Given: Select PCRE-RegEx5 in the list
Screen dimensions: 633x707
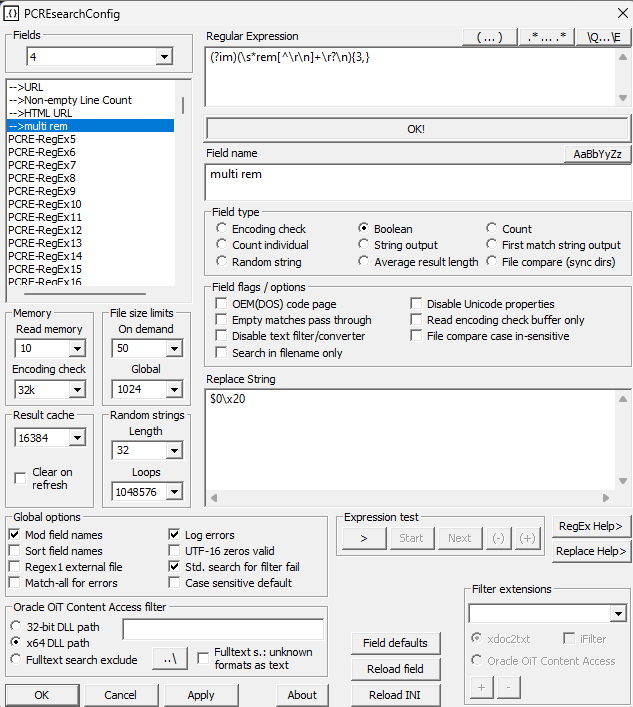Looking at the screenshot, I should 91,139.
